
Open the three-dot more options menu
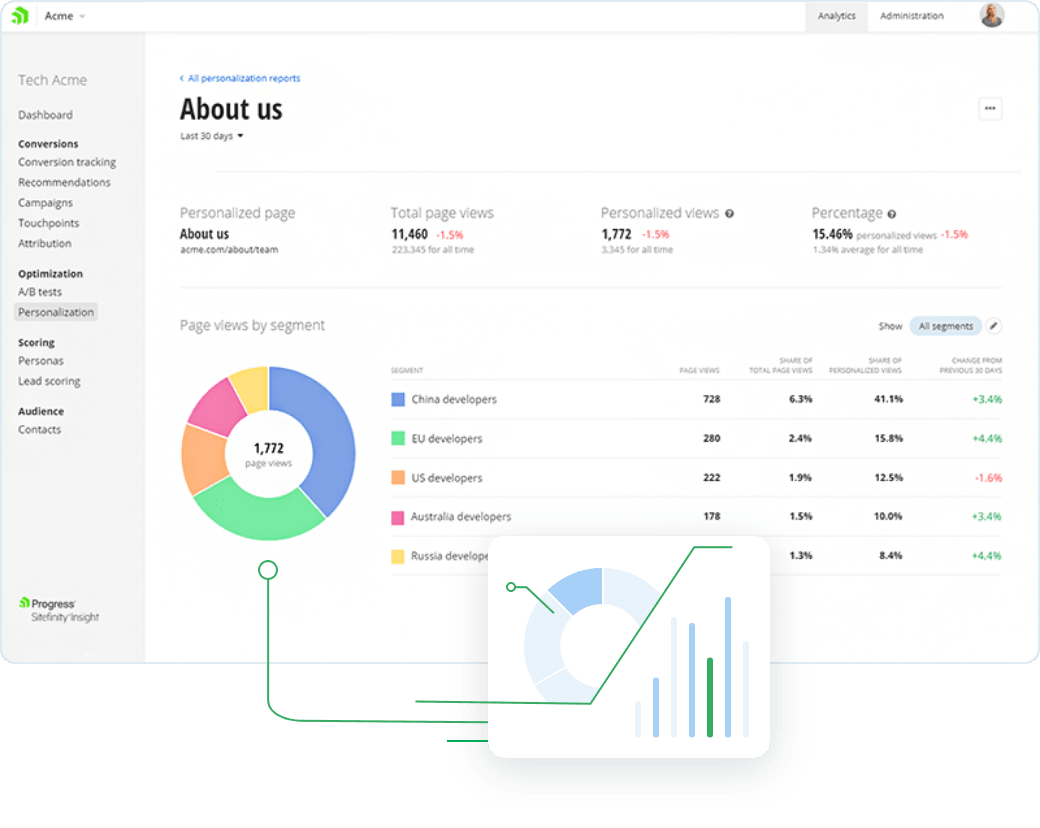[990, 109]
